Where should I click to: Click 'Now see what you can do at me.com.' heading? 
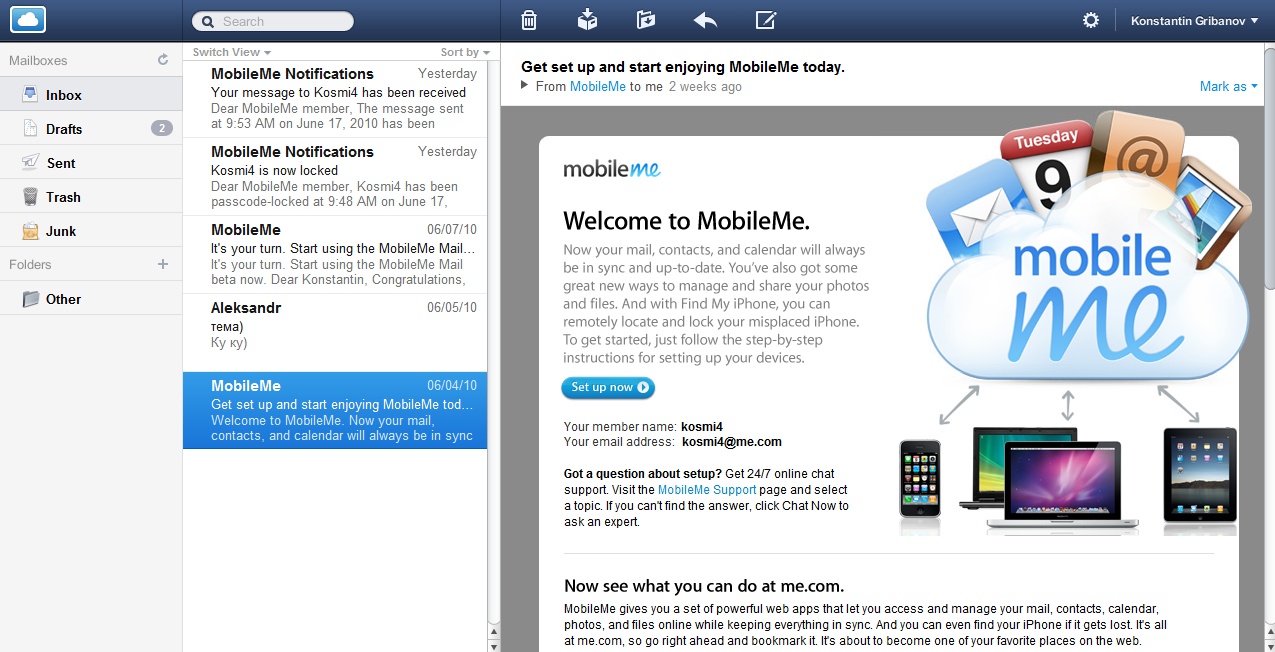pyautogui.click(x=704, y=586)
